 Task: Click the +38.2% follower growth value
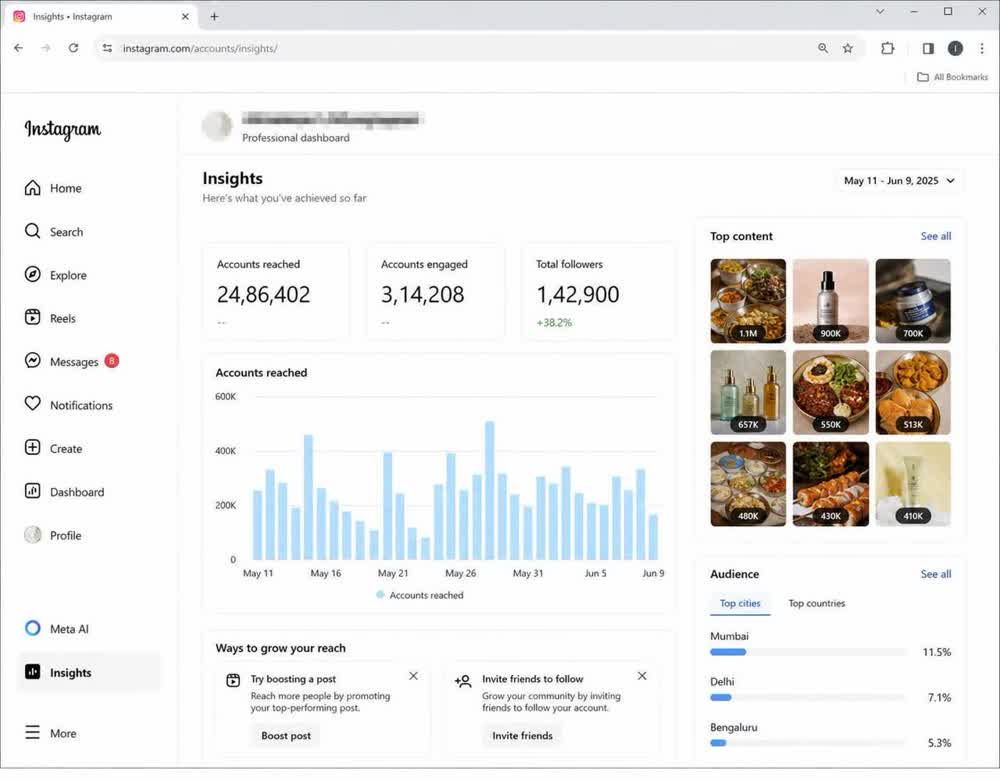click(554, 323)
